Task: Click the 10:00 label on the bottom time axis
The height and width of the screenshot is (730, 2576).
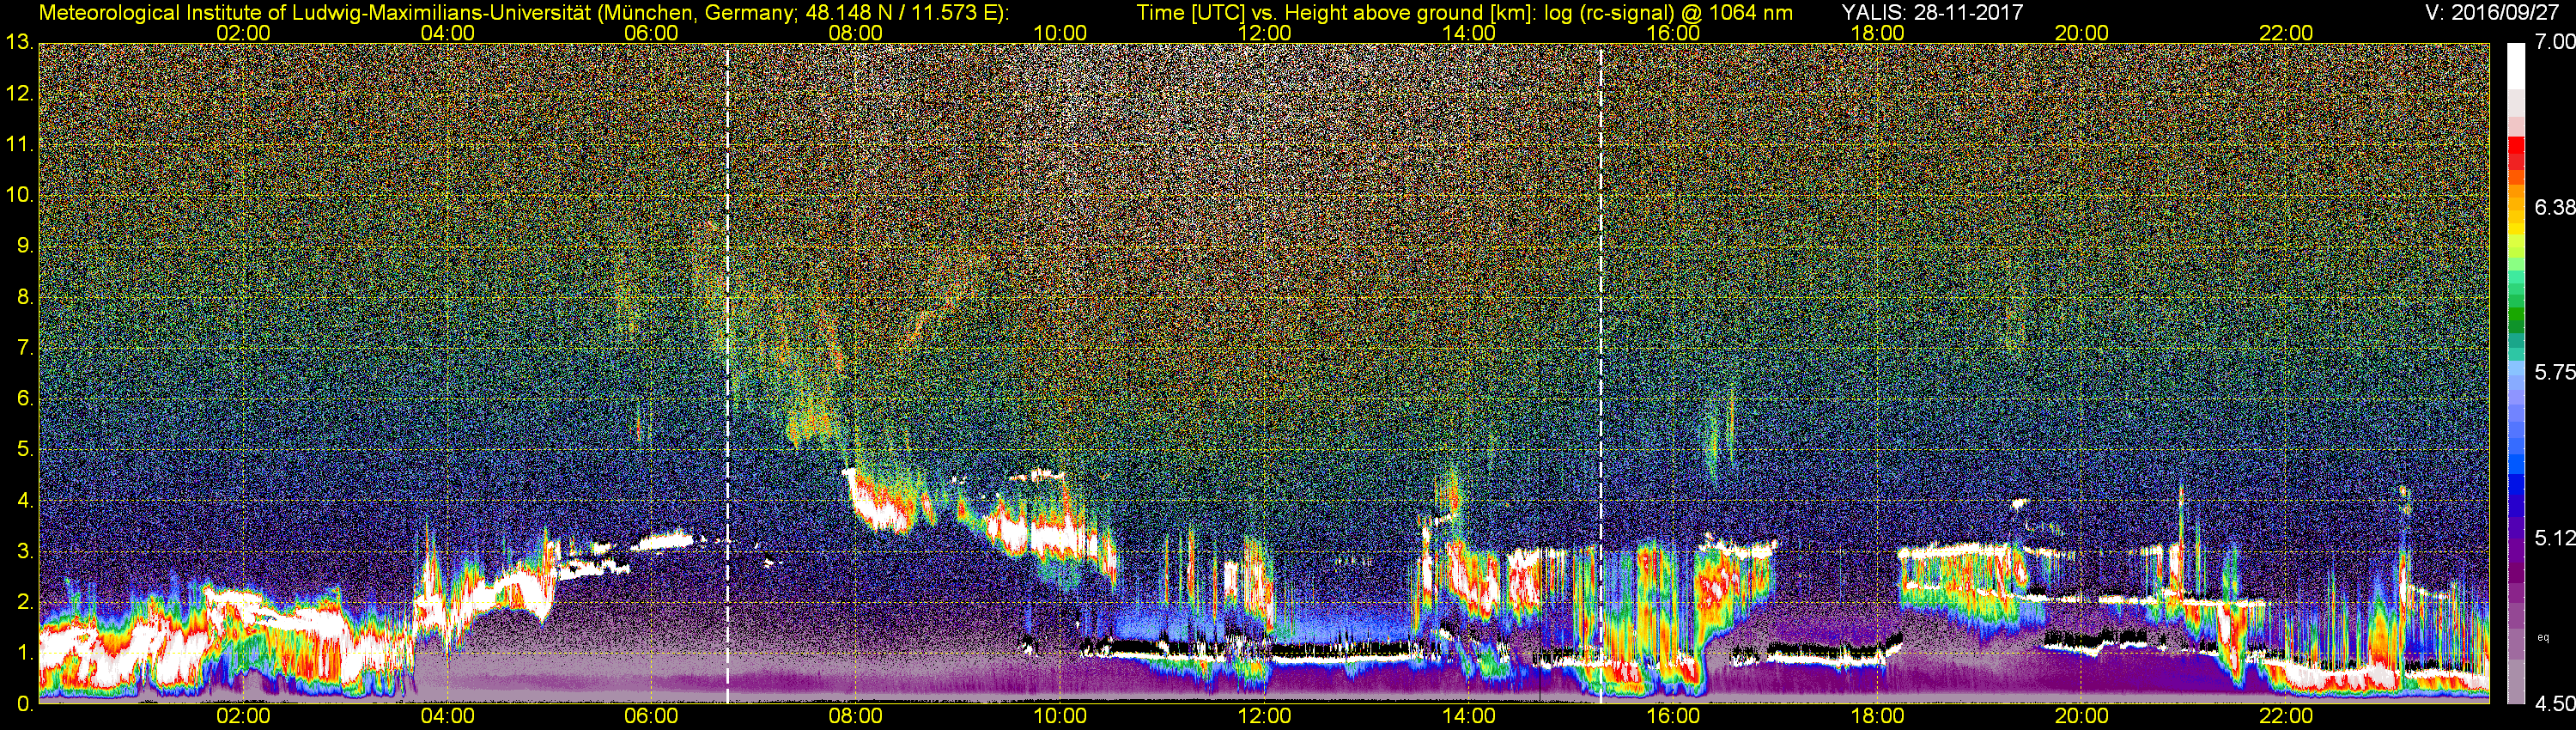Action: (x=1060, y=716)
